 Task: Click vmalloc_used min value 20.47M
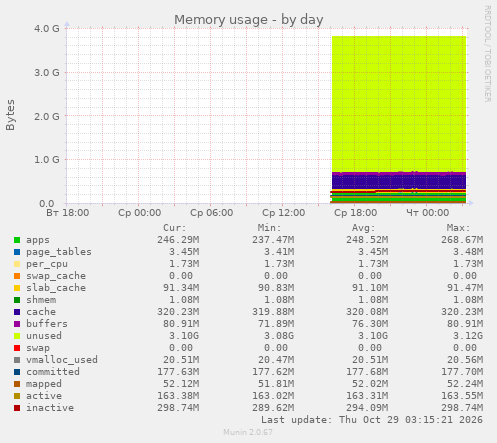pyautogui.click(x=276, y=360)
